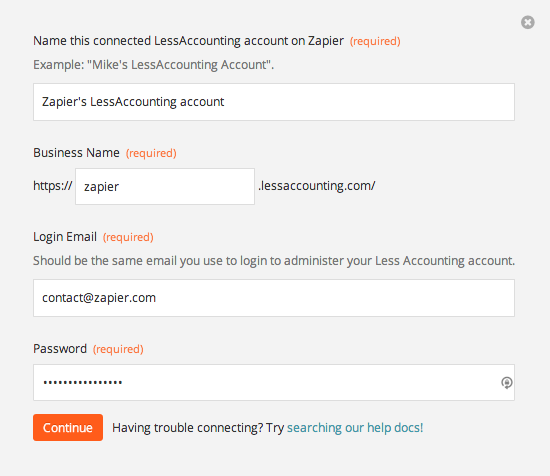Close the LessAccounting connection dialog
Image resolution: width=550 pixels, height=476 pixels.
click(x=528, y=22)
